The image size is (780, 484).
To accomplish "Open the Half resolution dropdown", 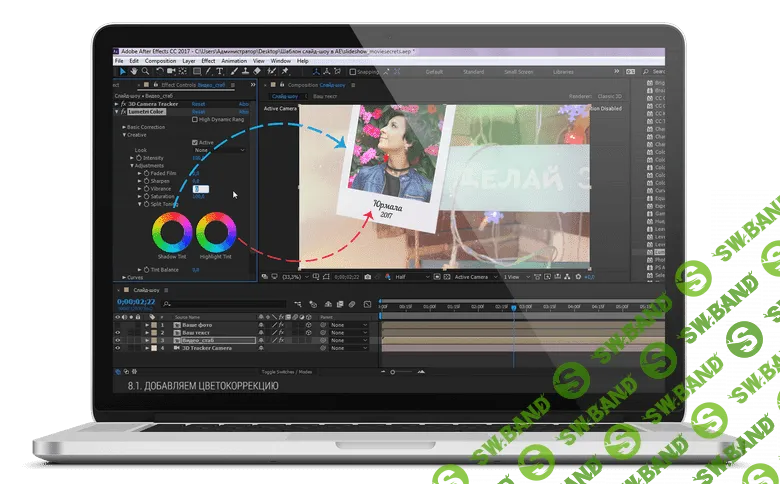I will [412, 277].
